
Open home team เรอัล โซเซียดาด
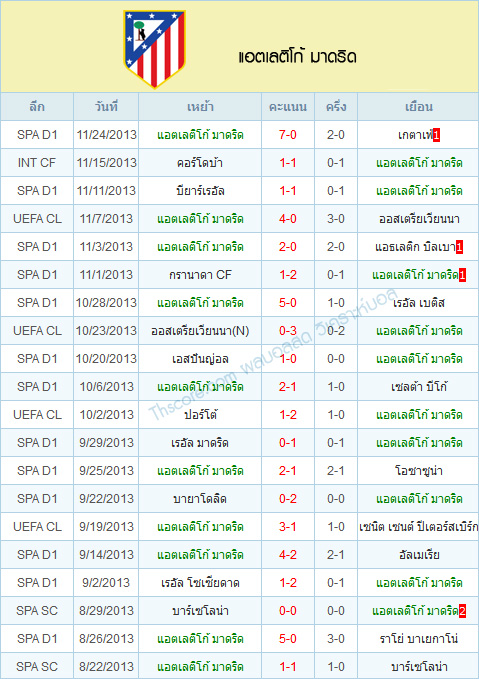[x=200, y=583]
